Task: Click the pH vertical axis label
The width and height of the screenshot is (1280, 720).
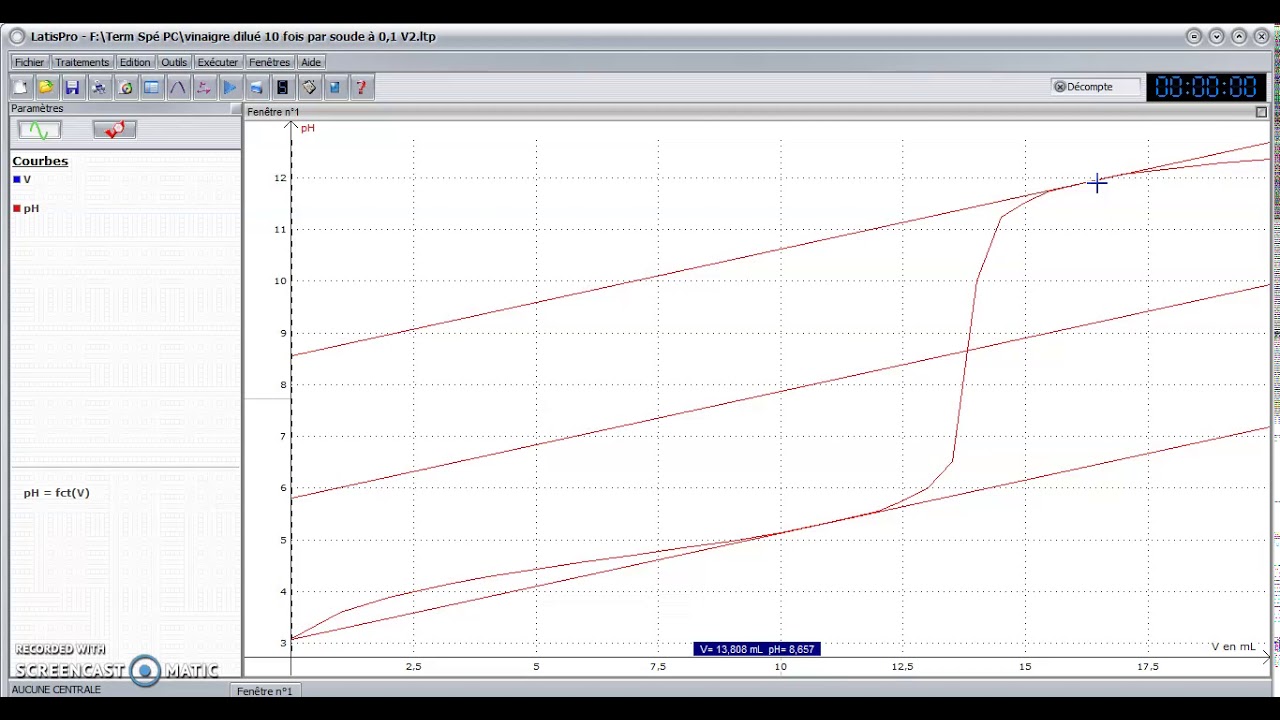Action: point(308,128)
